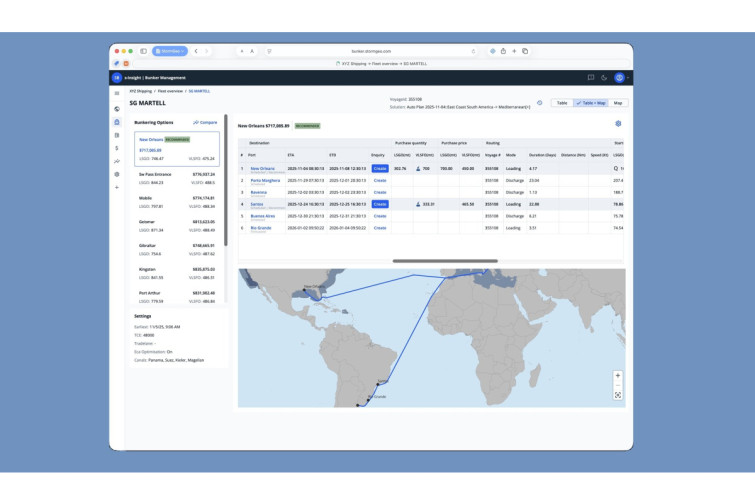Open the user avatar account menu
This screenshot has width=755, height=504.
click(x=620, y=78)
